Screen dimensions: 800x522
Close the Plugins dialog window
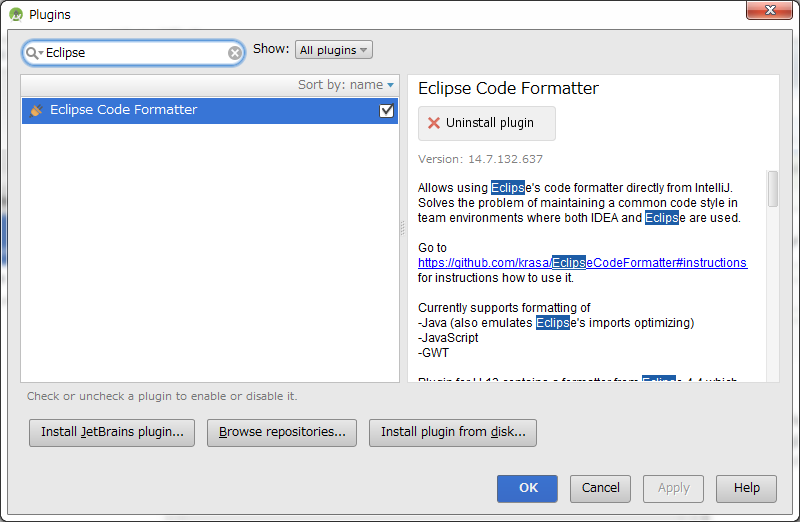point(769,10)
